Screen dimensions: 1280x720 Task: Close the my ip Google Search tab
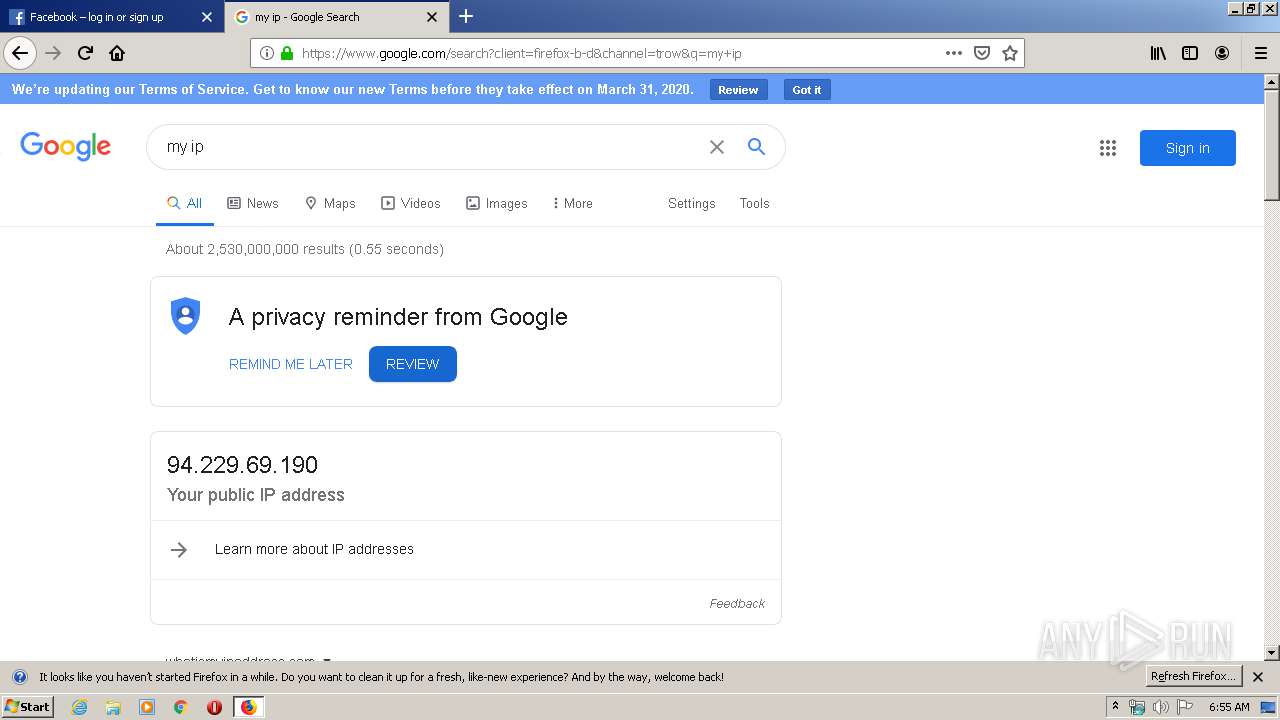[x=432, y=17]
